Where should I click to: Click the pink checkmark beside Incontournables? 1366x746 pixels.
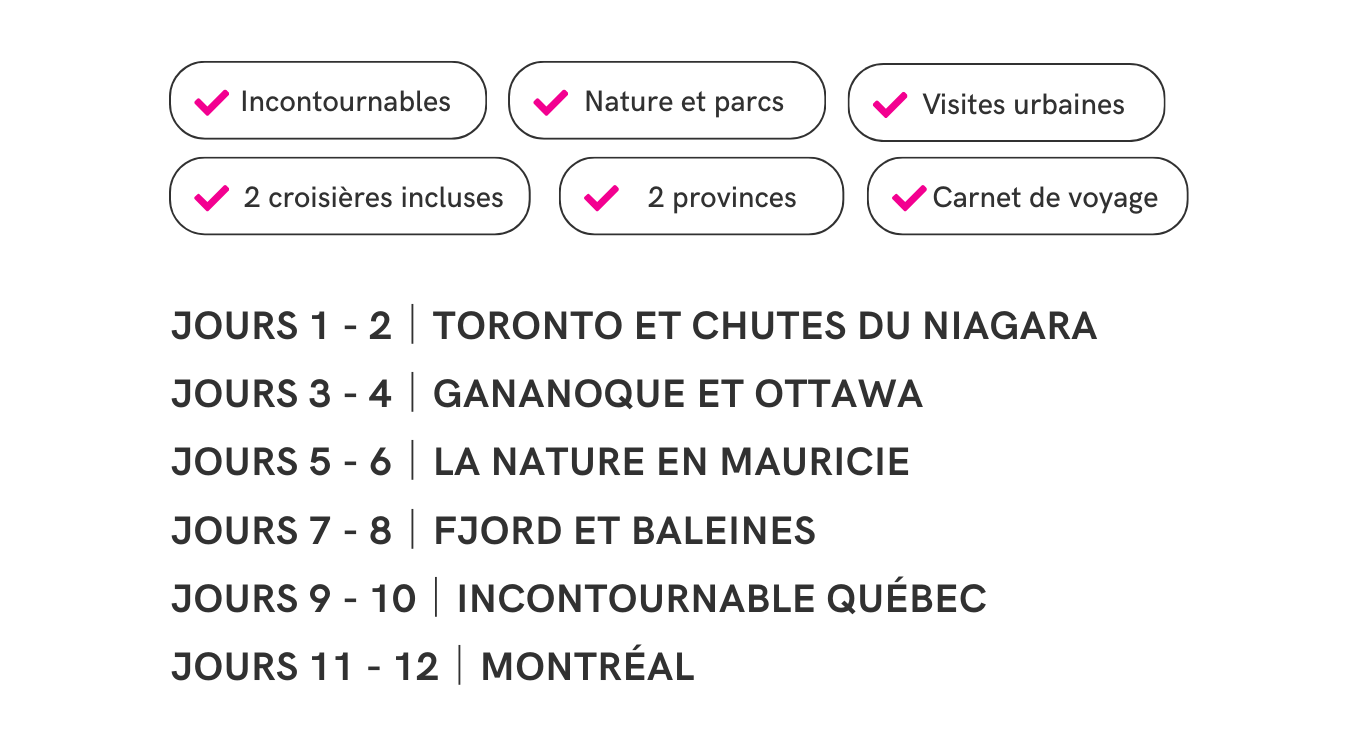point(211,102)
